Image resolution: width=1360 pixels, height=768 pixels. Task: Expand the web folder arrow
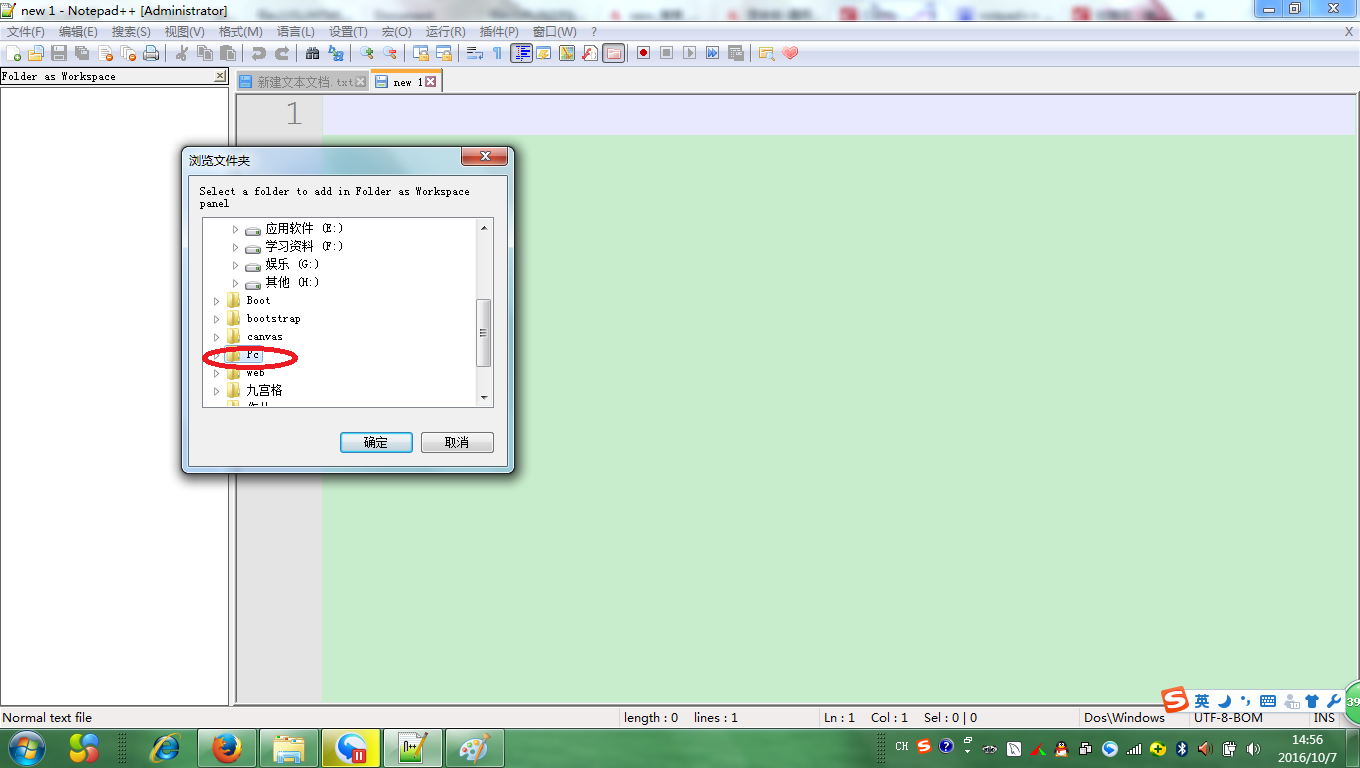pyautogui.click(x=216, y=373)
